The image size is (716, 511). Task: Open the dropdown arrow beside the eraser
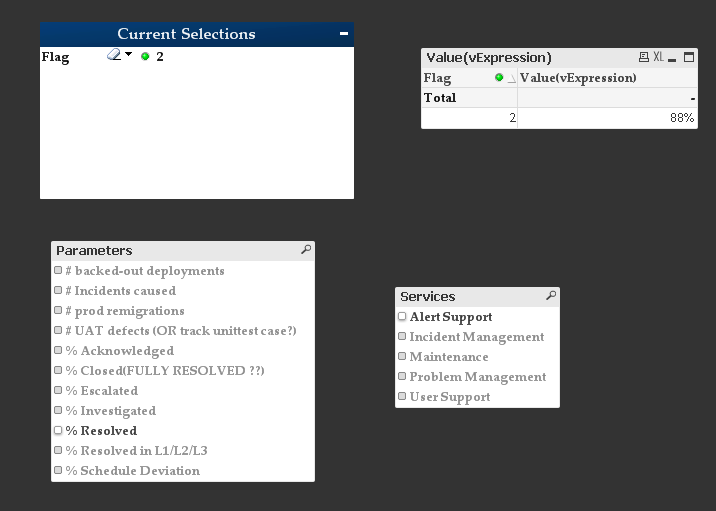pos(128,55)
